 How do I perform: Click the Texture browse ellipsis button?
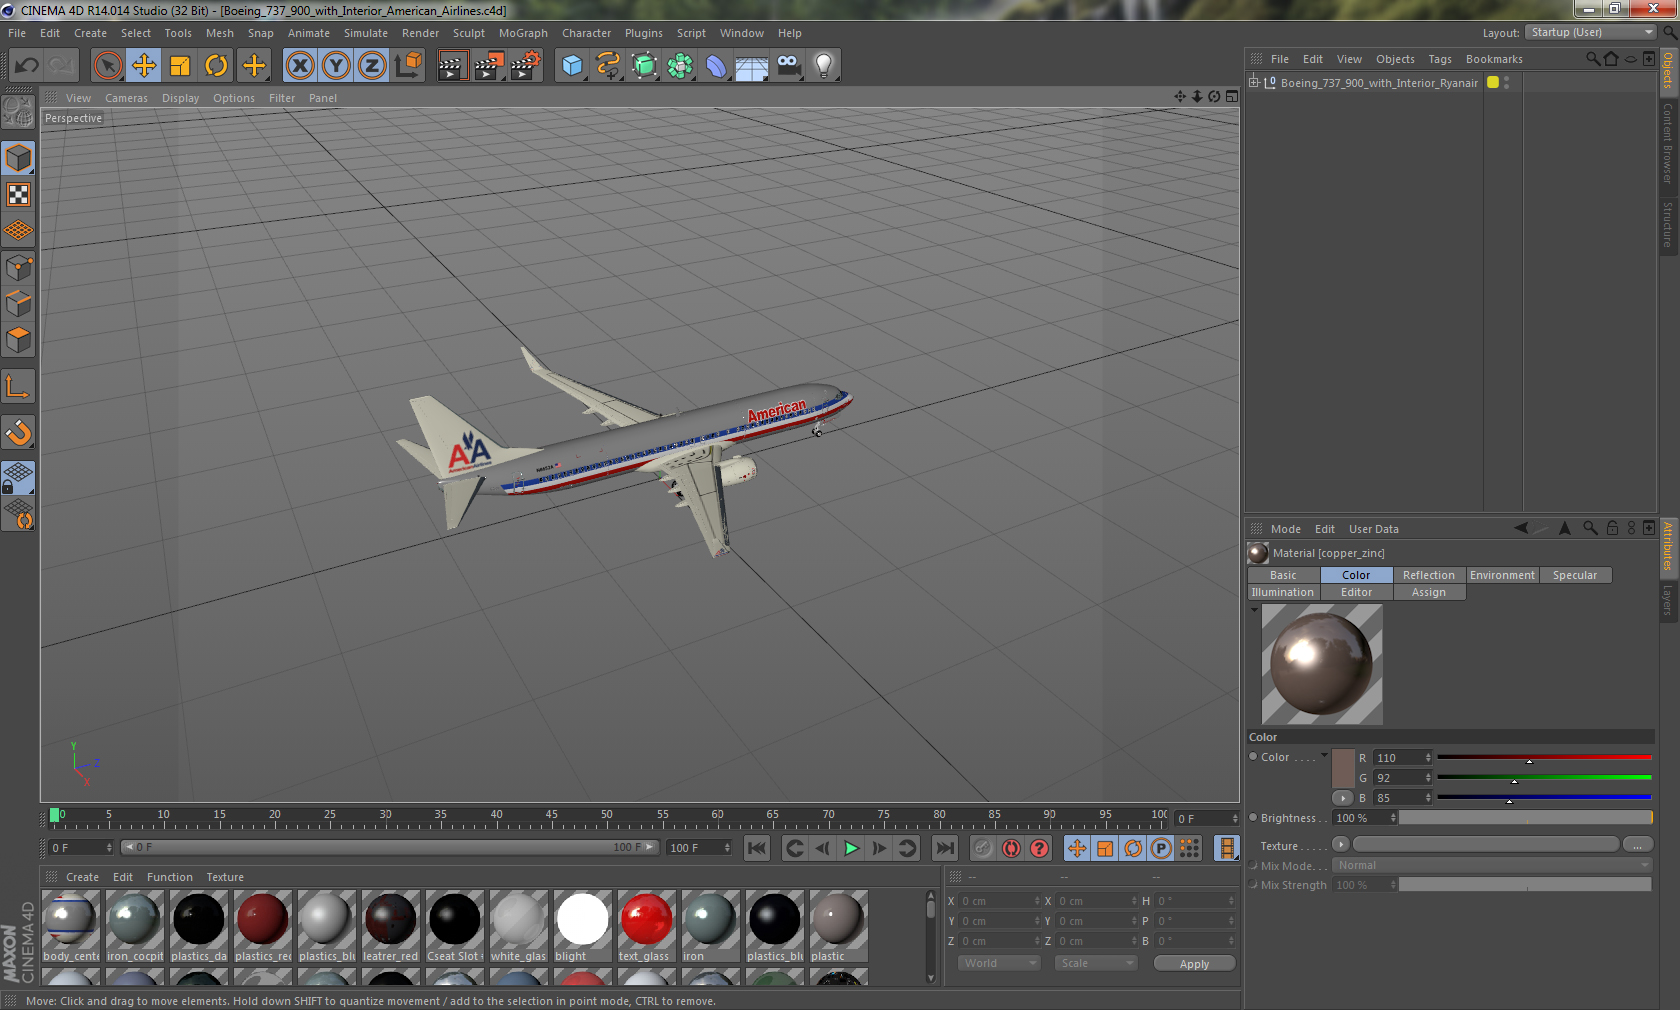pyautogui.click(x=1637, y=845)
